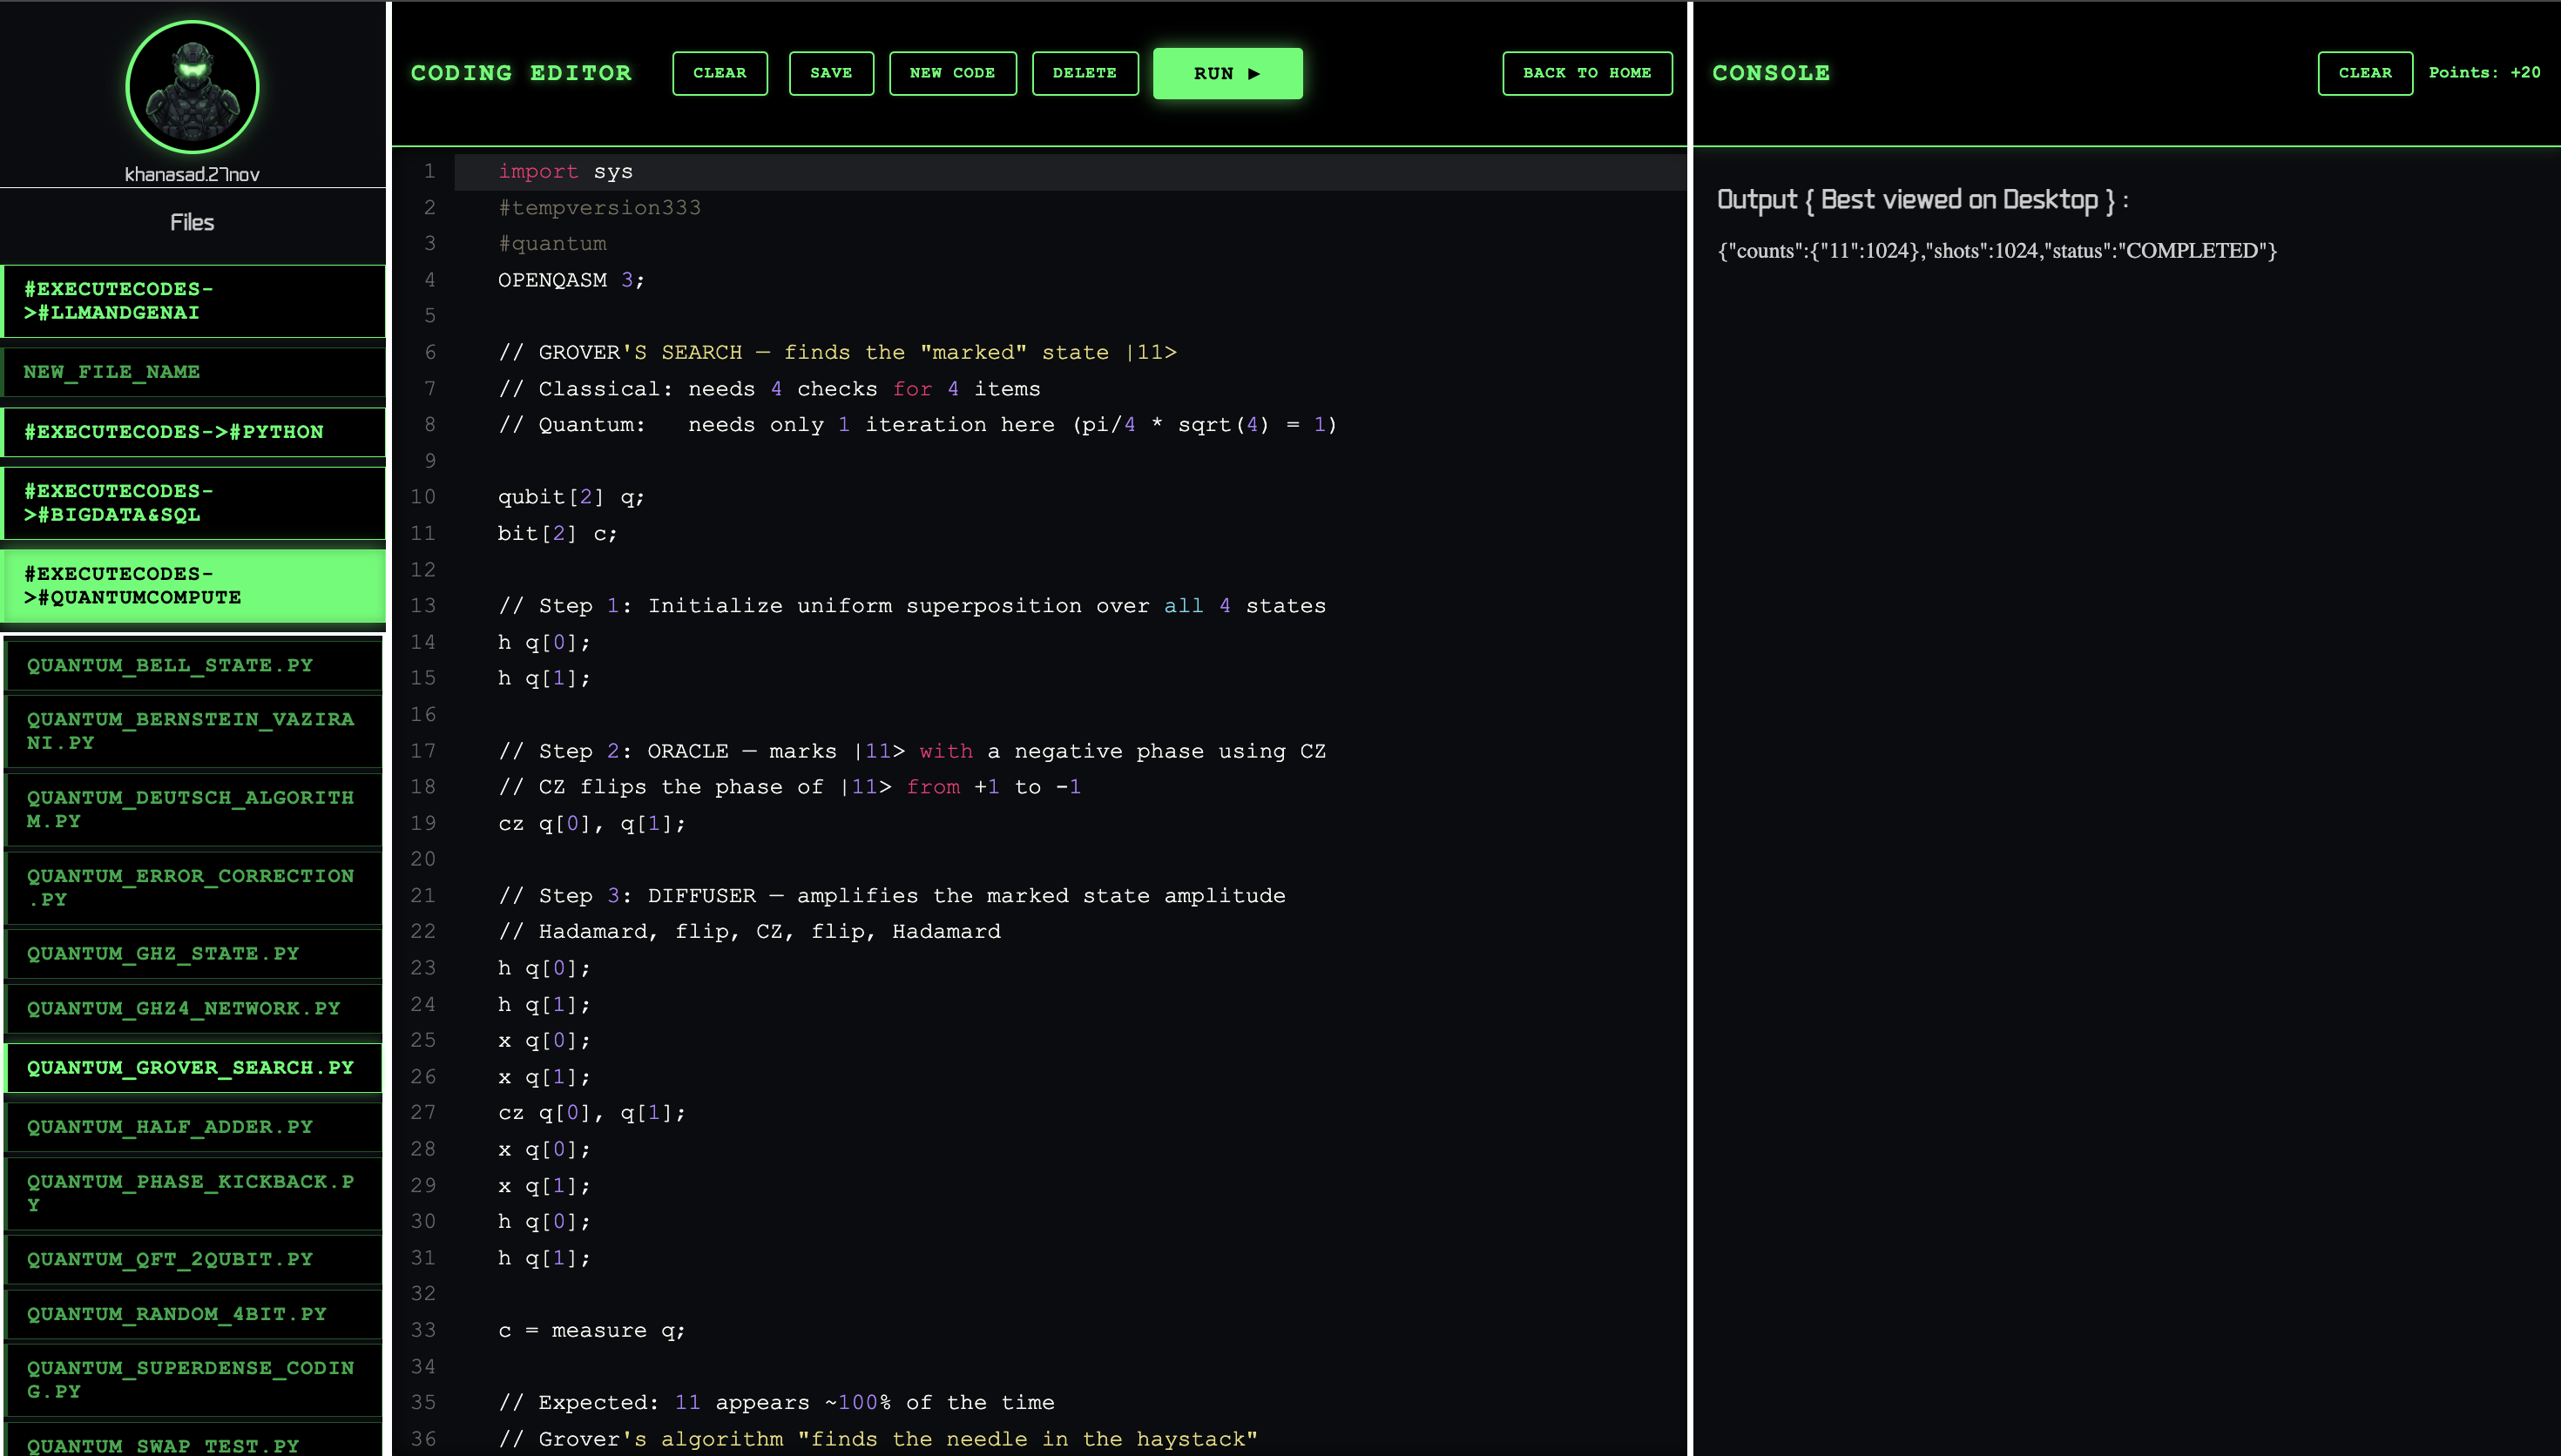Open QUANTUM_HALF_ADDER.PY file
This screenshot has width=2561, height=1456.
[x=194, y=1127]
